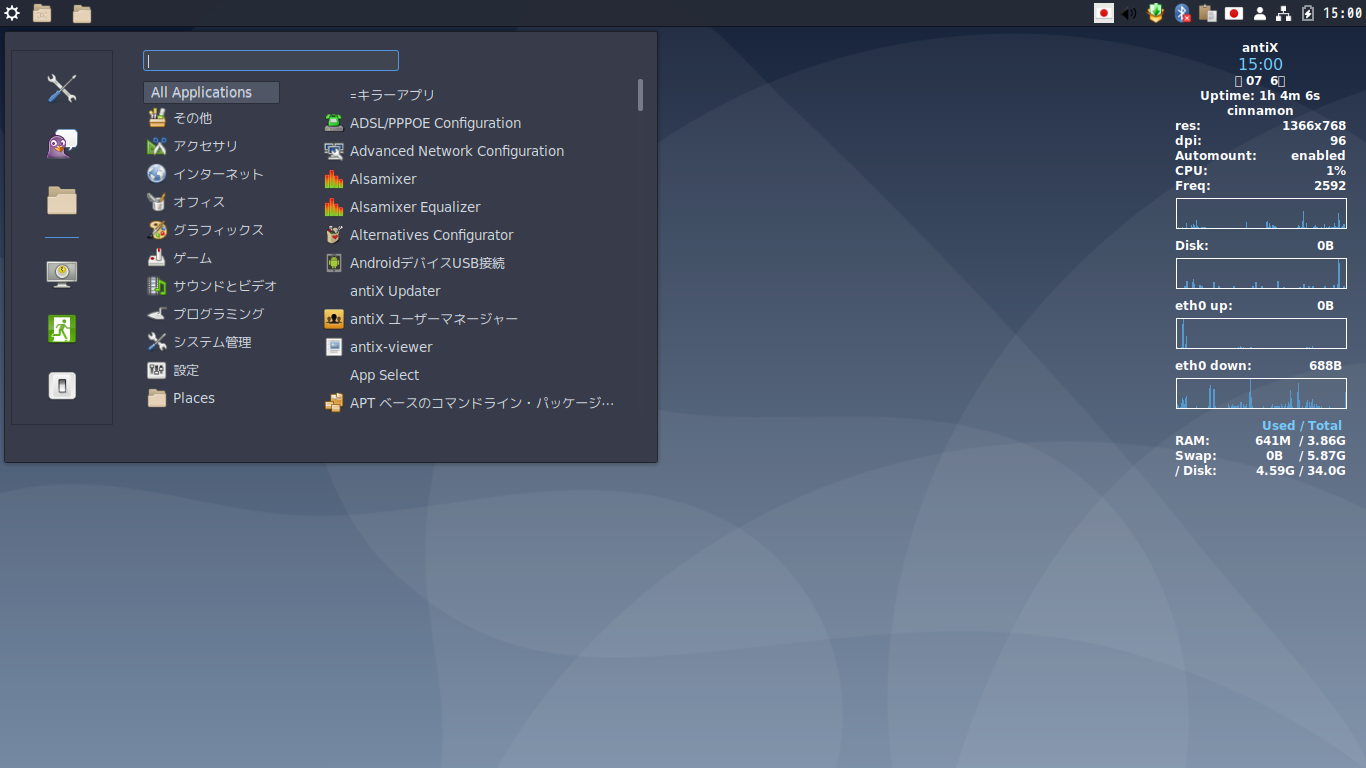Click the joystick icon for ゲーム
Image resolution: width=1366 pixels, height=768 pixels.
(157, 258)
